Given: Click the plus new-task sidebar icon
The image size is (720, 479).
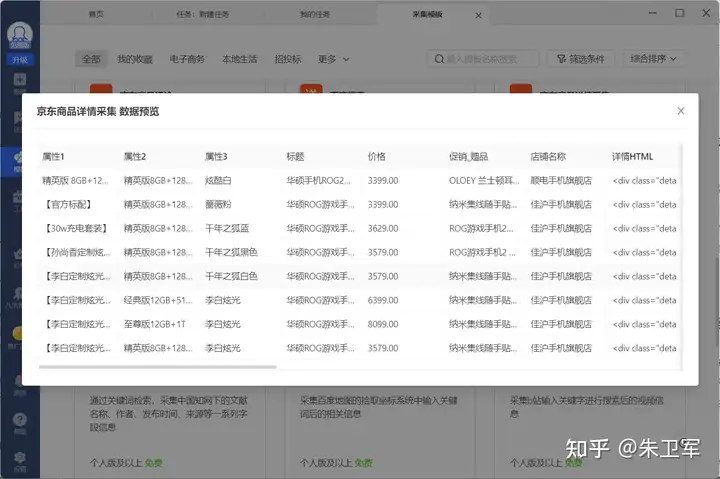Looking at the screenshot, I should (x=20, y=80).
